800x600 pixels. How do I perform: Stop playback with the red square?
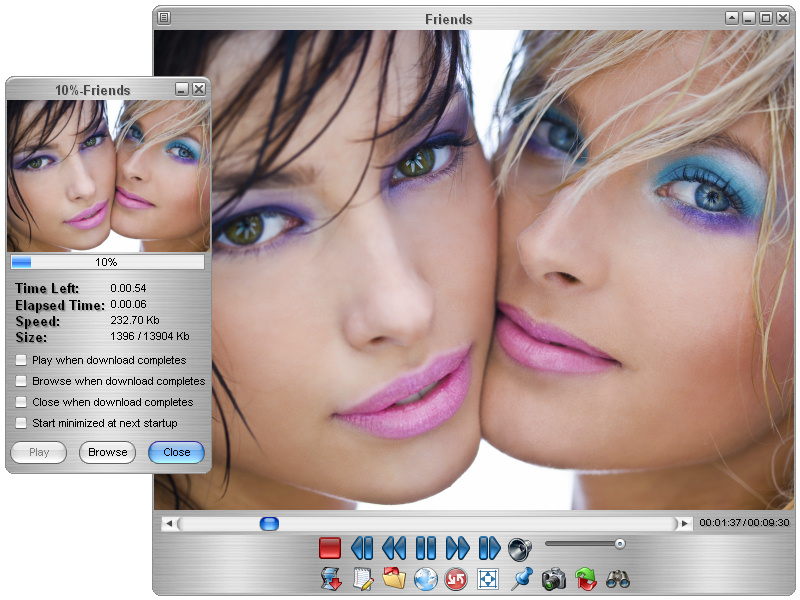(330, 546)
